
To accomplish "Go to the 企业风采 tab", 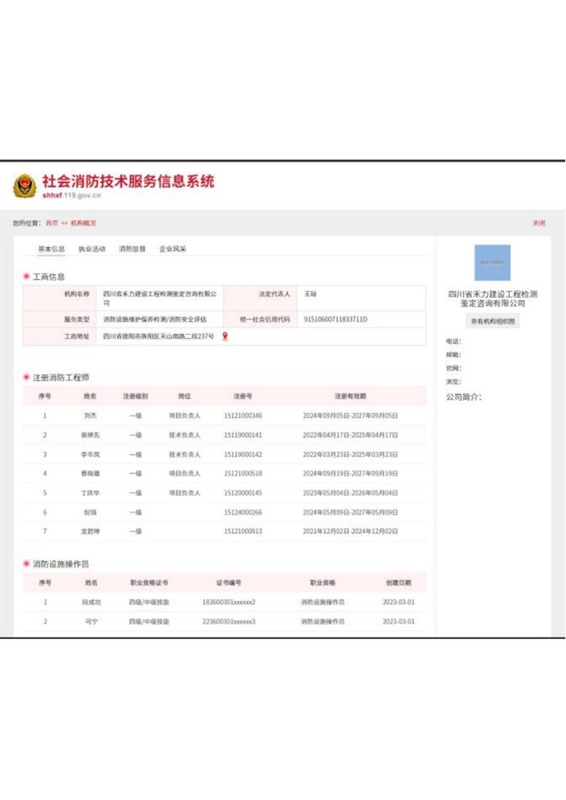I will coord(173,249).
